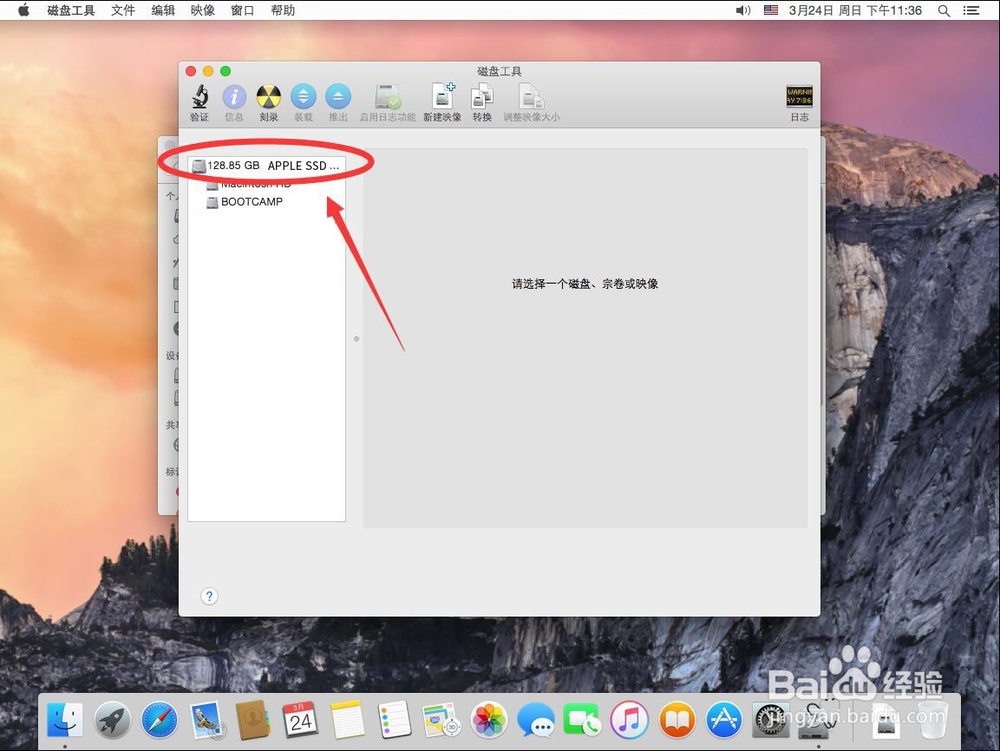The image size is (1000, 751).
Task: Open the 磁盘工具 application menu
Action: coord(71,10)
